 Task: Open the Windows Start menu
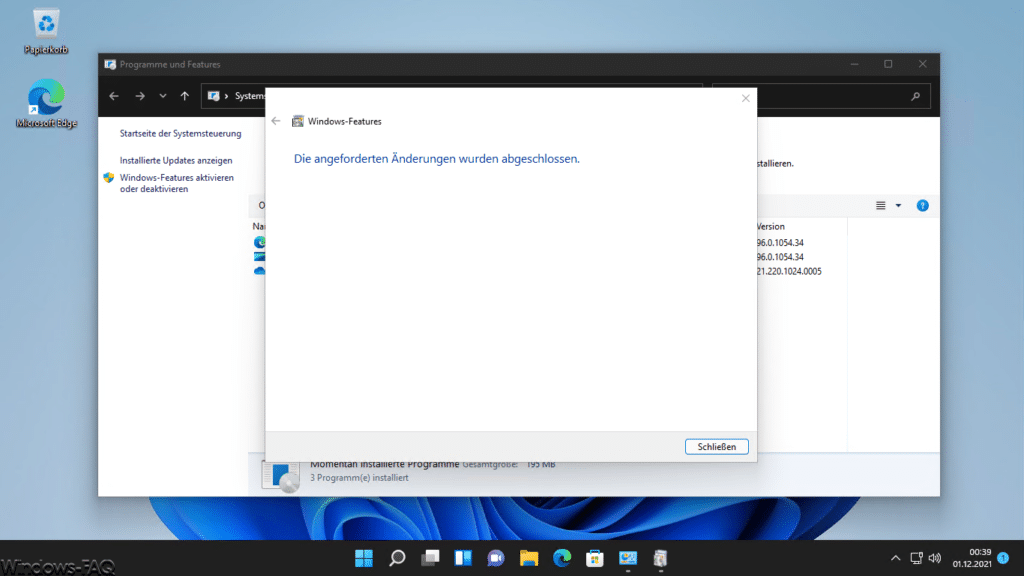364,558
